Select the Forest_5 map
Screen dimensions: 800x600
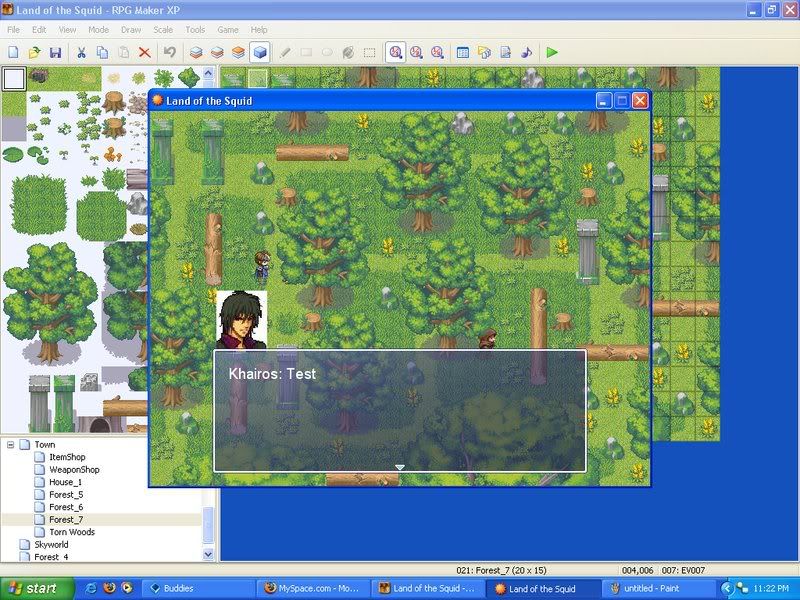click(66, 494)
